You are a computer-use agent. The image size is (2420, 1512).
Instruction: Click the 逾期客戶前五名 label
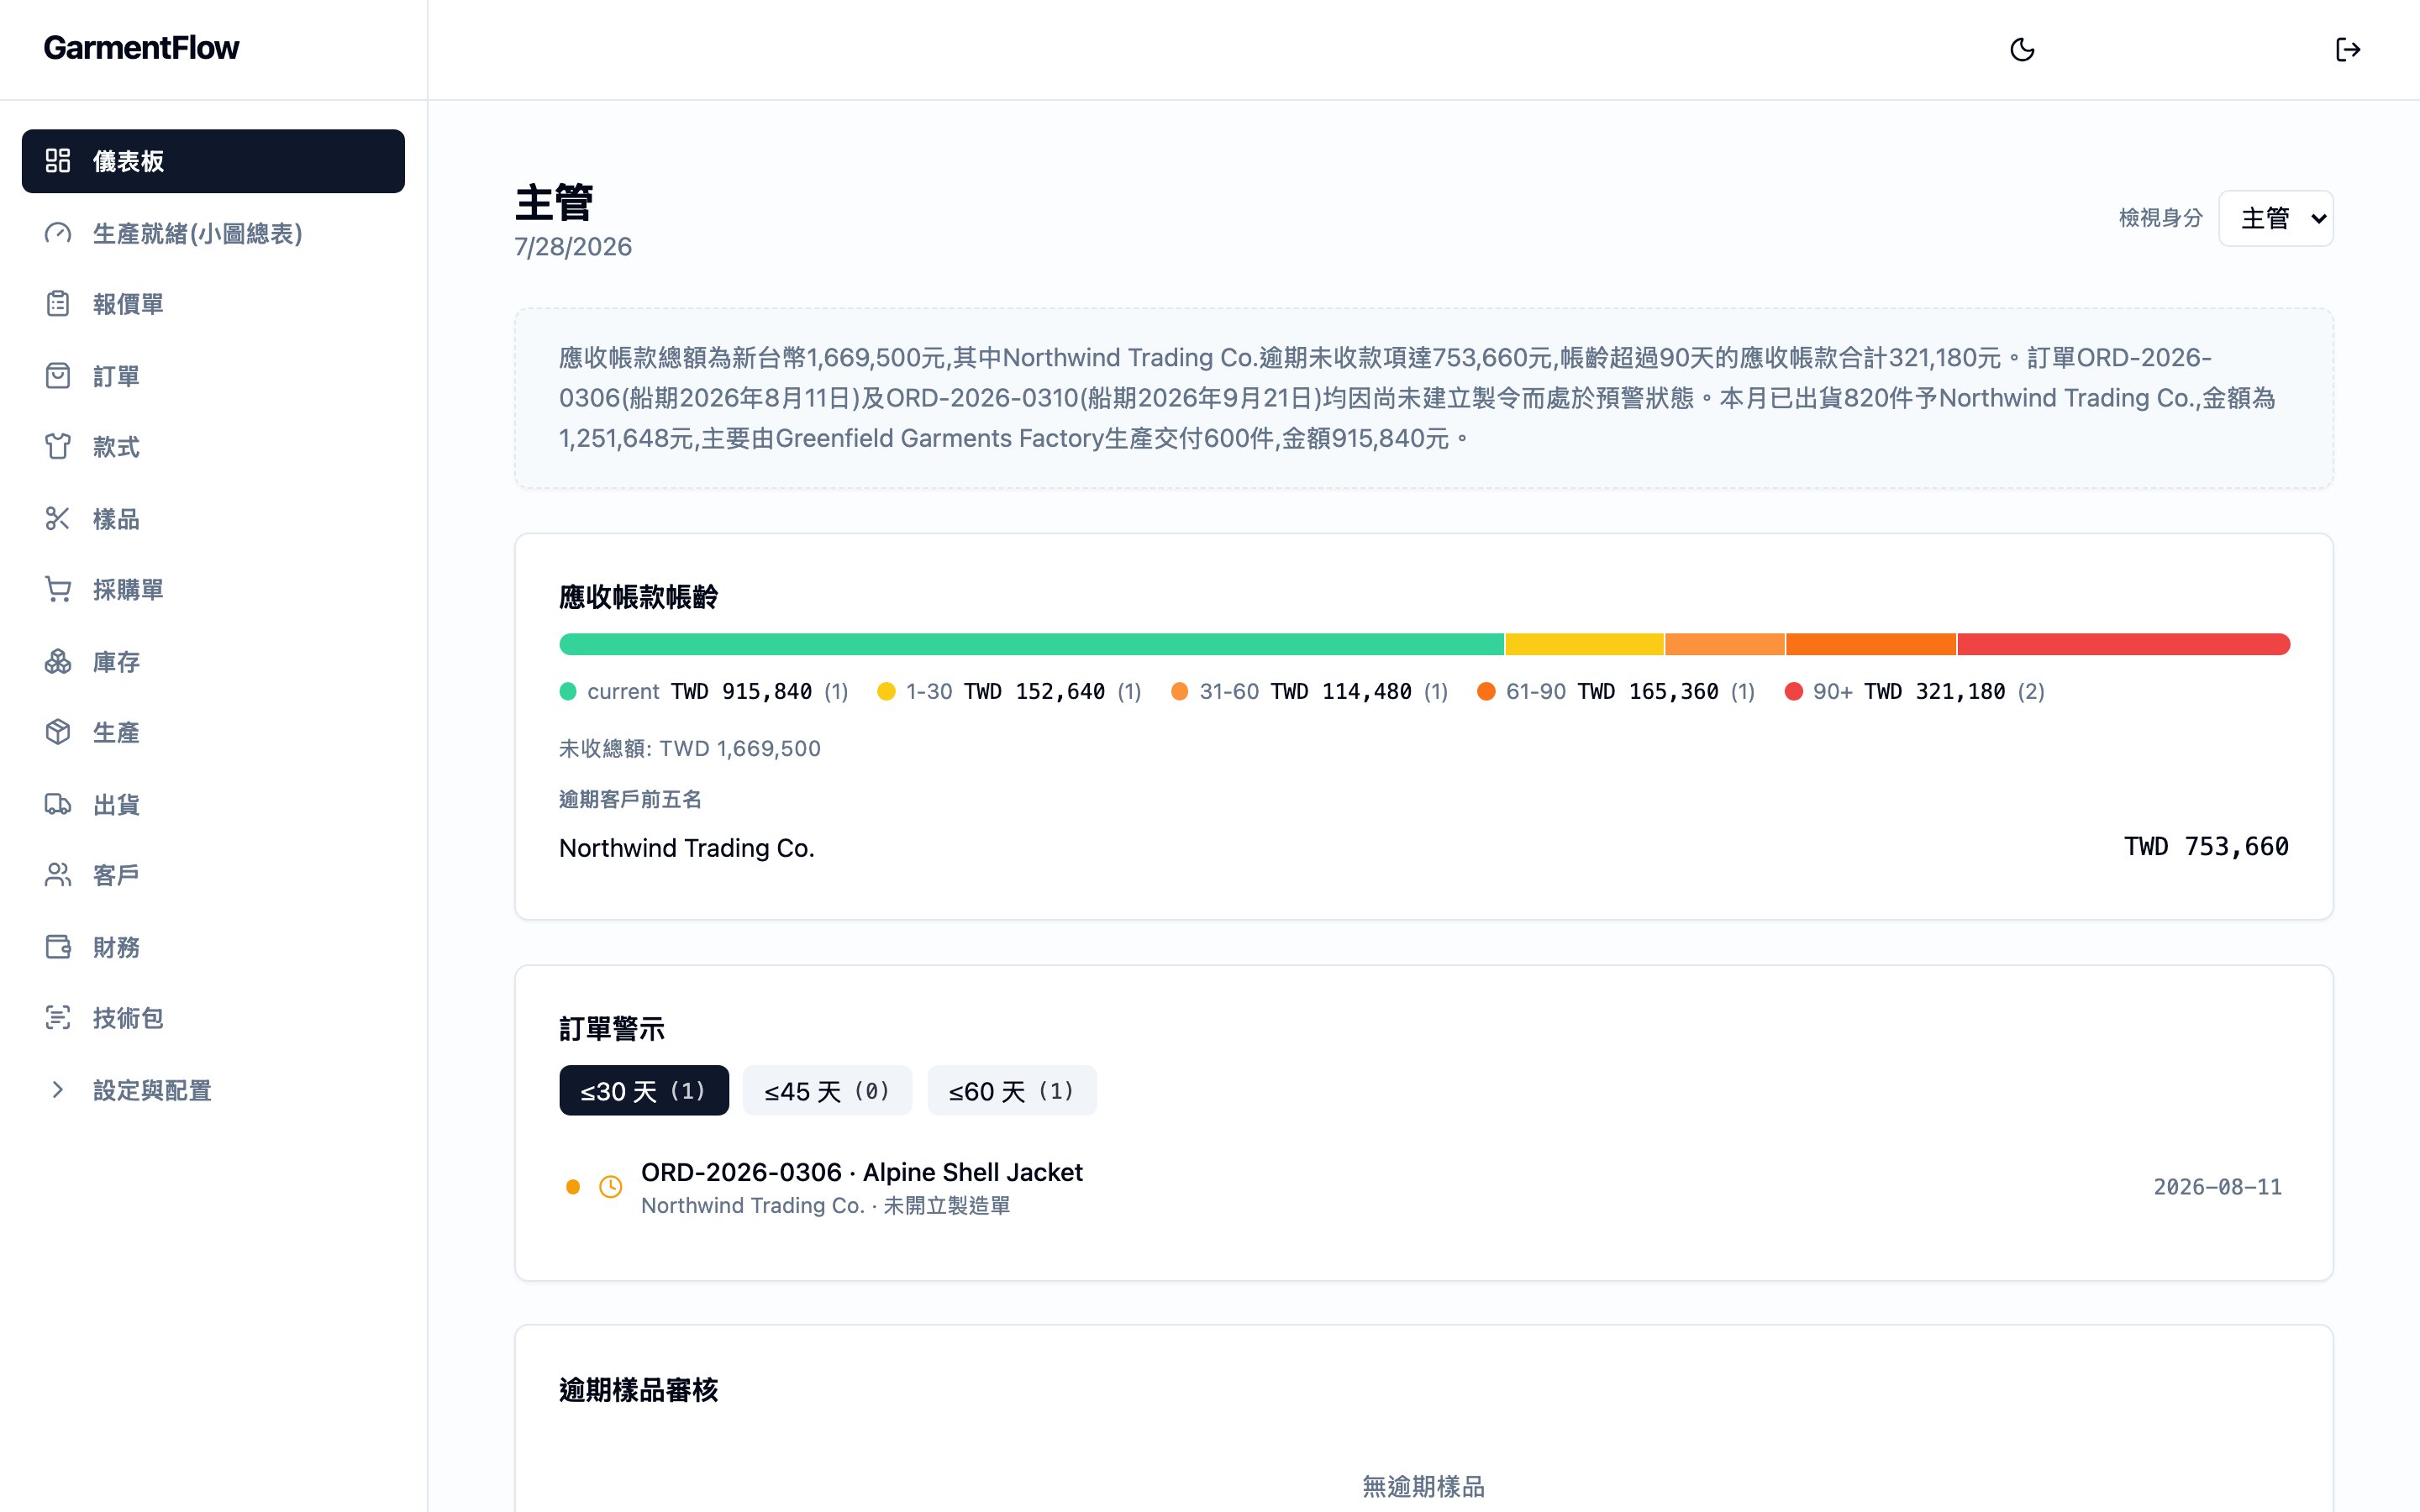[630, 799]
